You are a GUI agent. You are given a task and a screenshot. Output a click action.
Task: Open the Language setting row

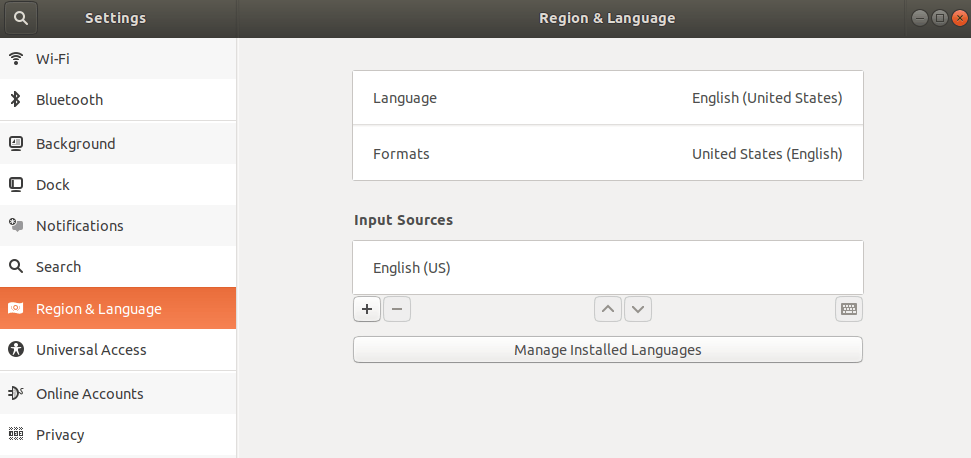607,98
